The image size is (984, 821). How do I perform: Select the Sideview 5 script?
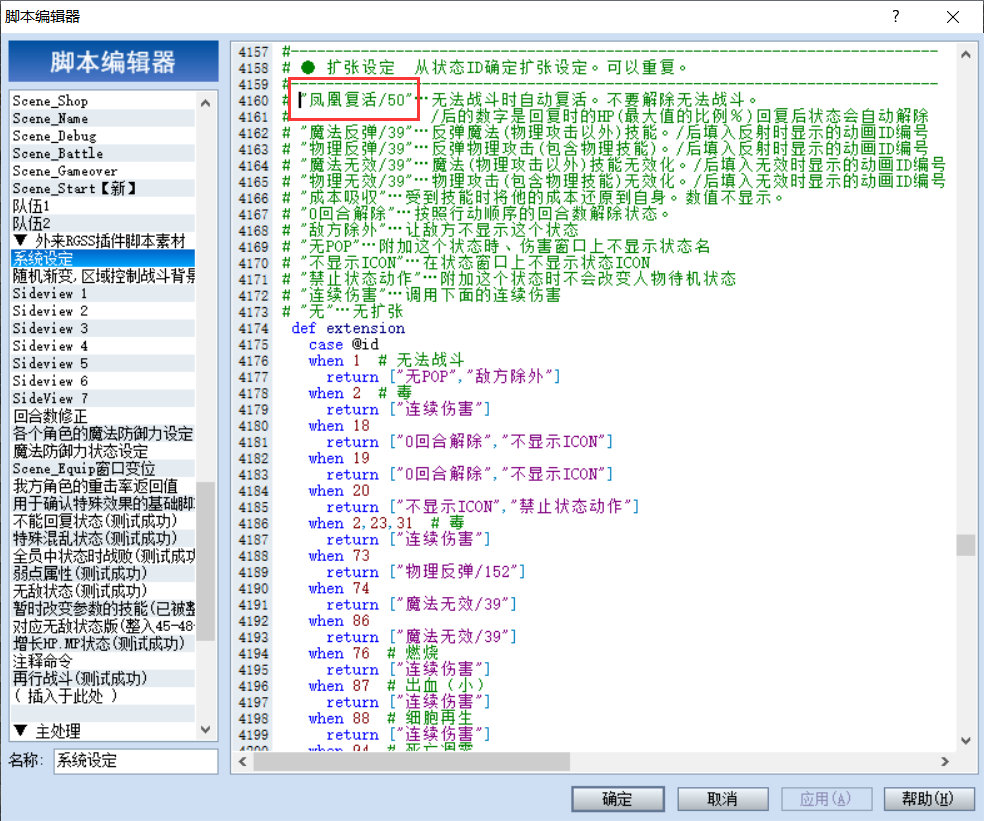coord(103,363)
